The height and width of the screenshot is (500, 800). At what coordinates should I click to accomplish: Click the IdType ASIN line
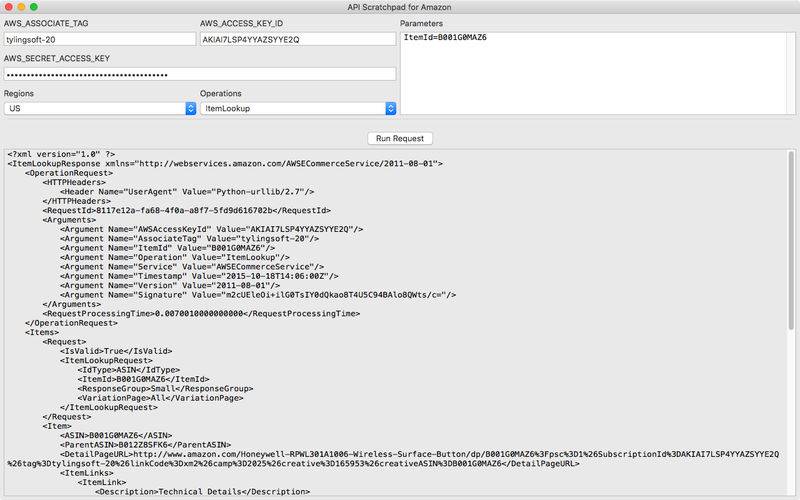tap(129, 370)
